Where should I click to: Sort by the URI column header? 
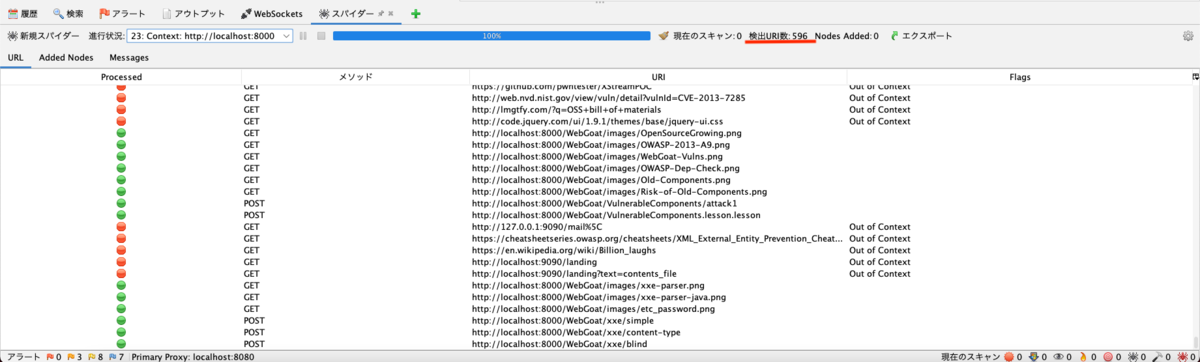click(x=658, y=77)
